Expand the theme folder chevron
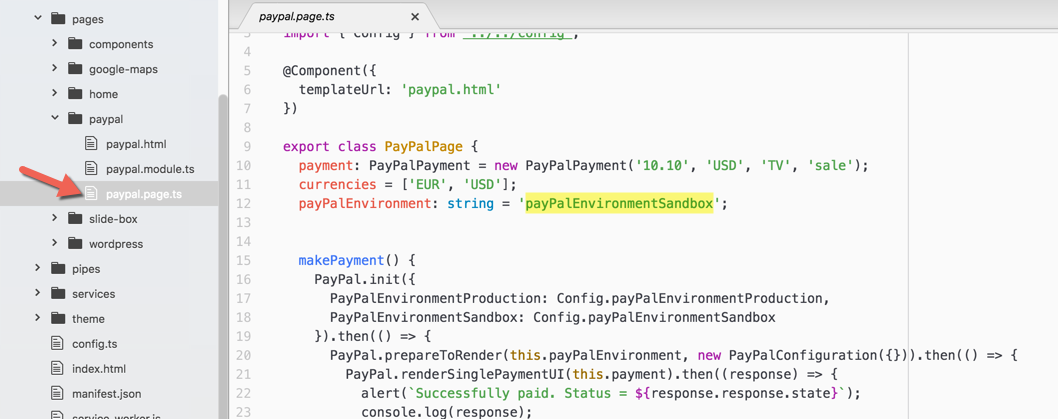1058x419 pixels. pos(38,318)
